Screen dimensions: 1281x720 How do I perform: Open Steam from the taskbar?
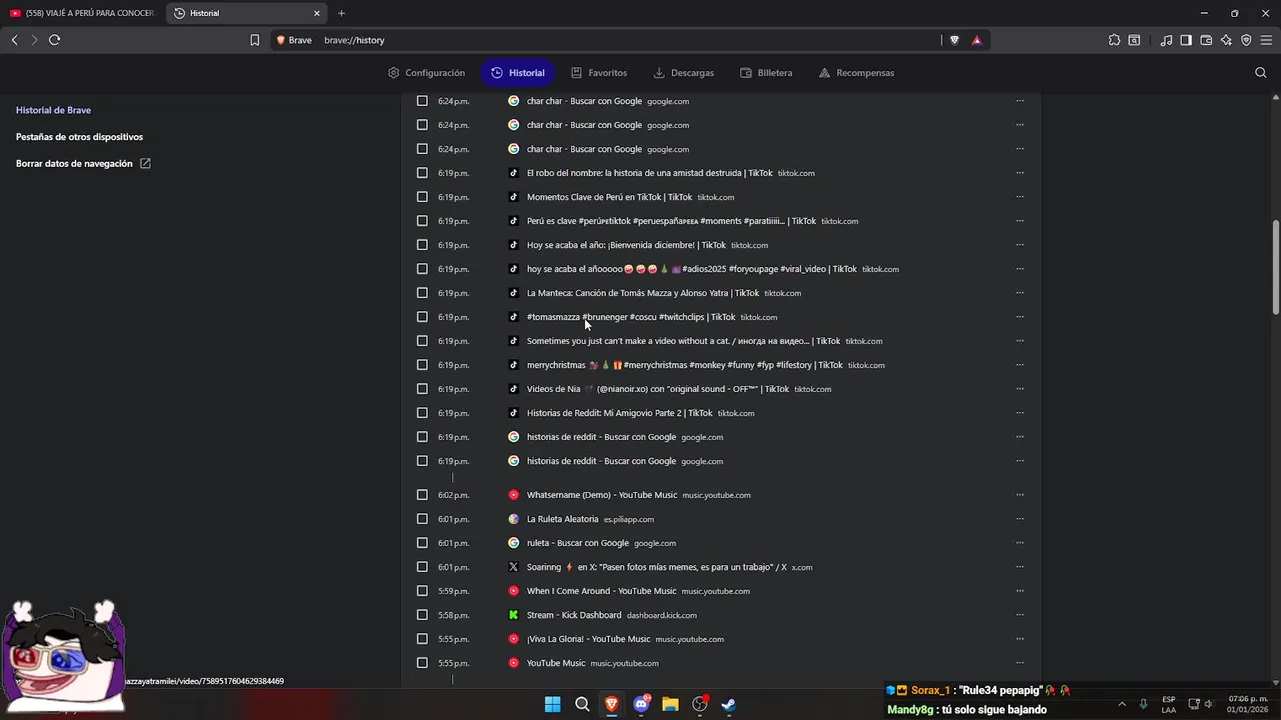729,704
